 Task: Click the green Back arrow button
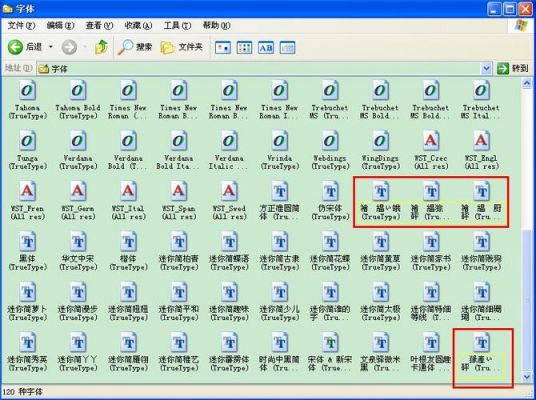coord(15,47)
